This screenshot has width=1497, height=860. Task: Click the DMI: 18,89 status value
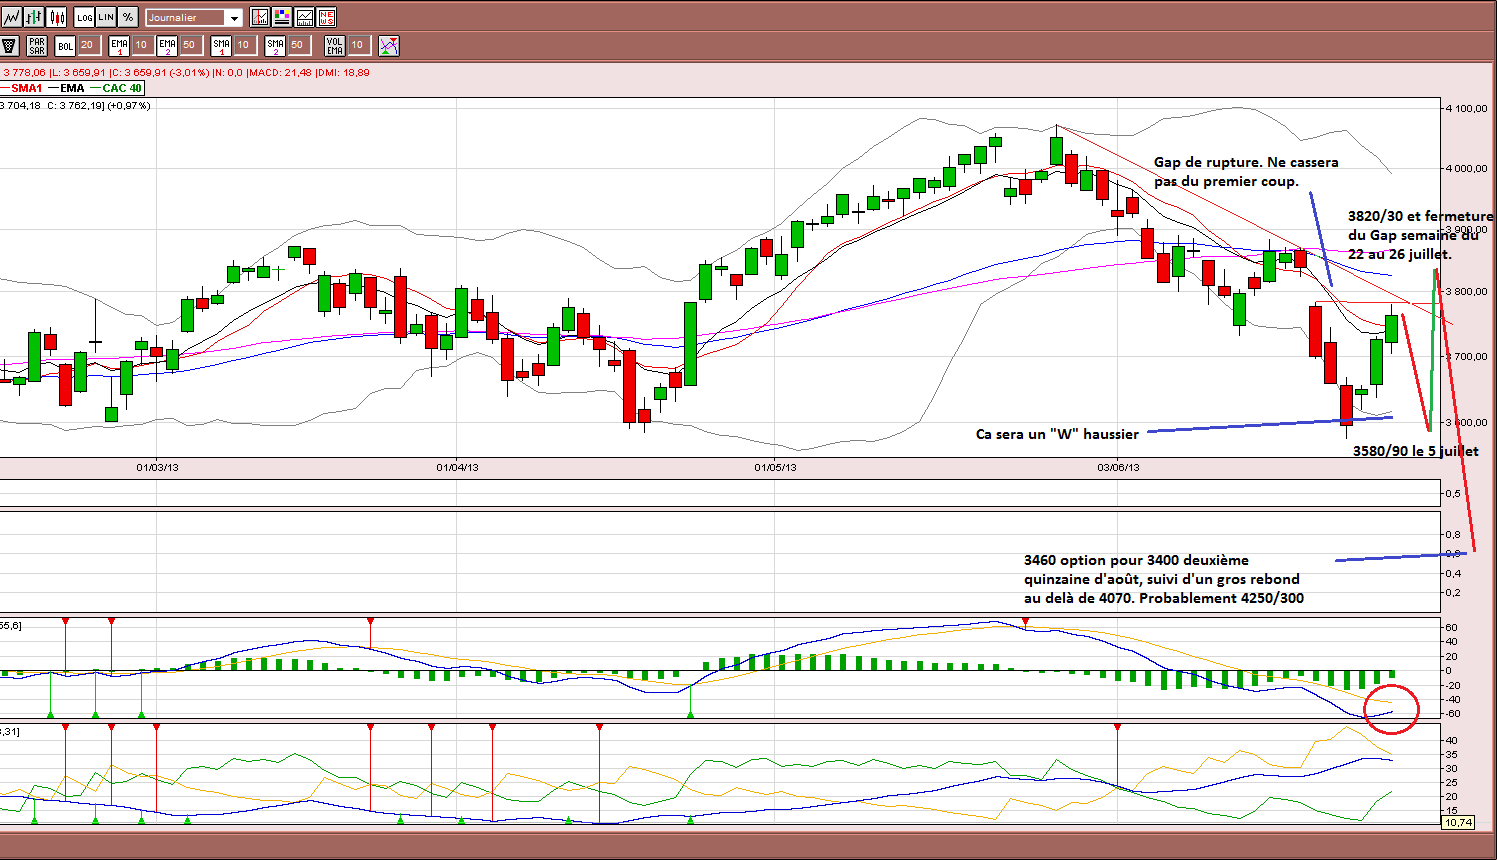[343, 72]
